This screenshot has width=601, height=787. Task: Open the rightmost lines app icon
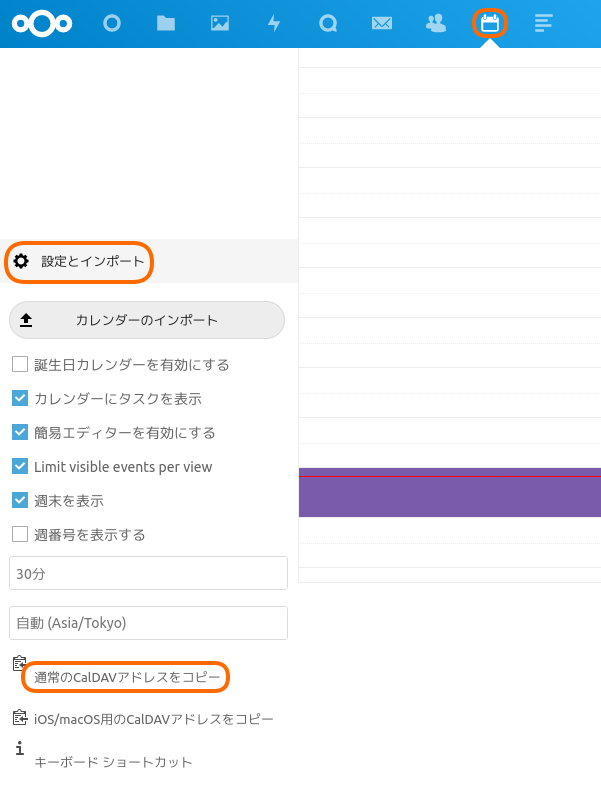tap(543, 23)
